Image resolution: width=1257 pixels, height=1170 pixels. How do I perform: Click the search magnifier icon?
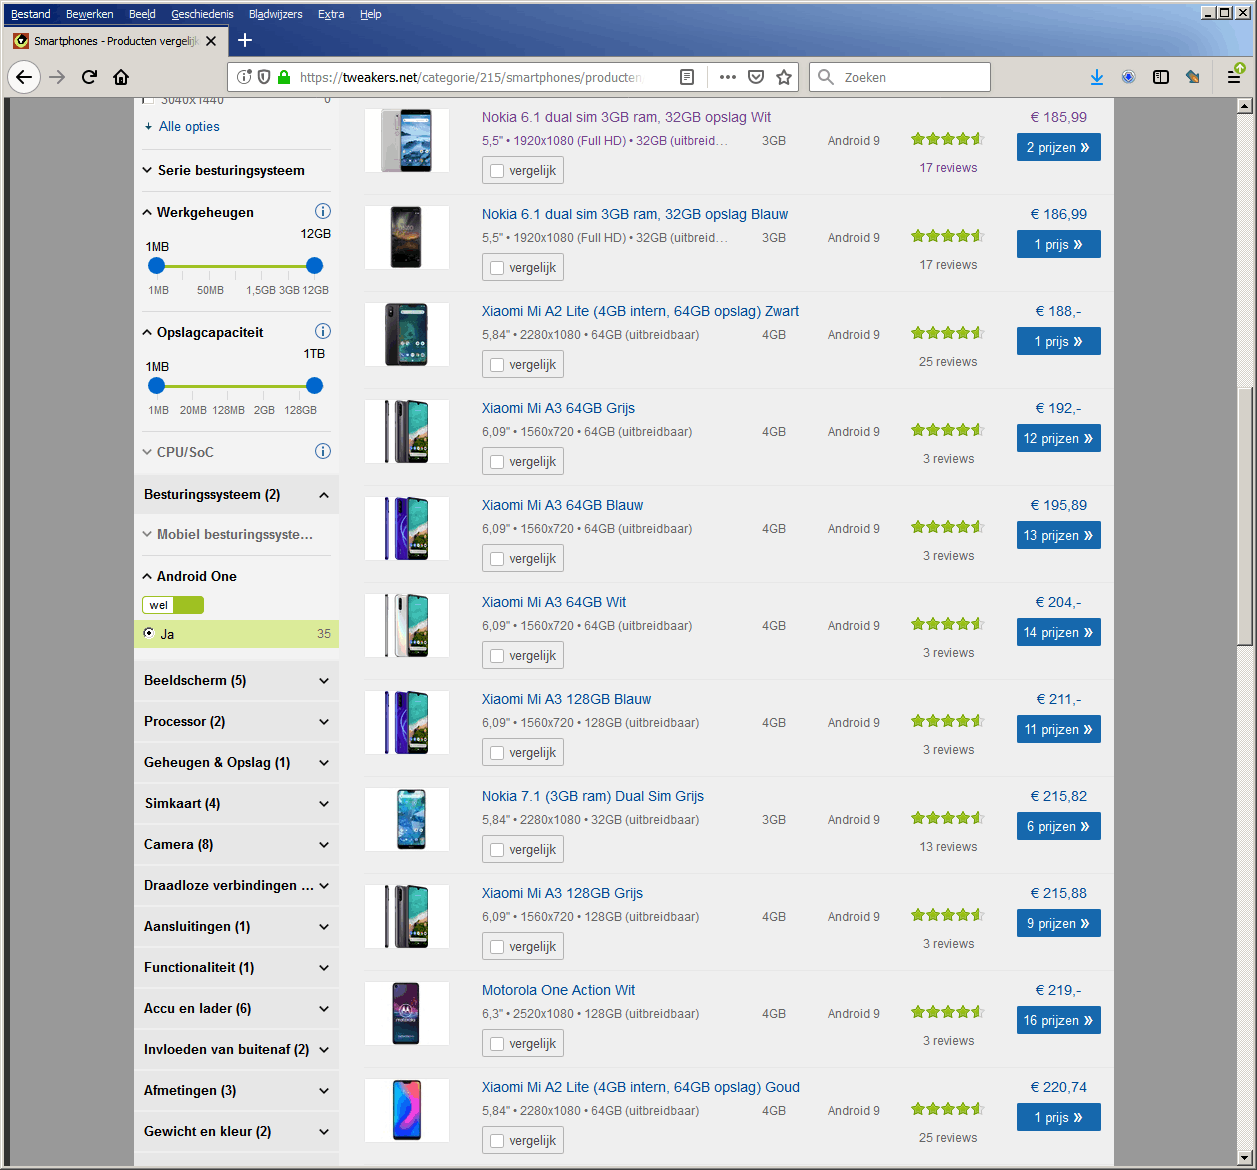point(826,77)
